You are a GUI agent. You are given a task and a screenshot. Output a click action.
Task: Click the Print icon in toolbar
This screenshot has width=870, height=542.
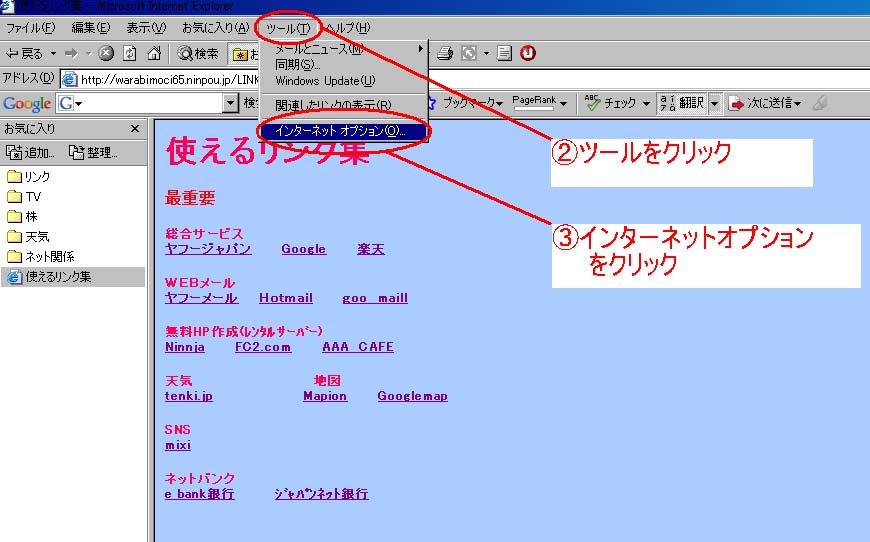(444, 53)
